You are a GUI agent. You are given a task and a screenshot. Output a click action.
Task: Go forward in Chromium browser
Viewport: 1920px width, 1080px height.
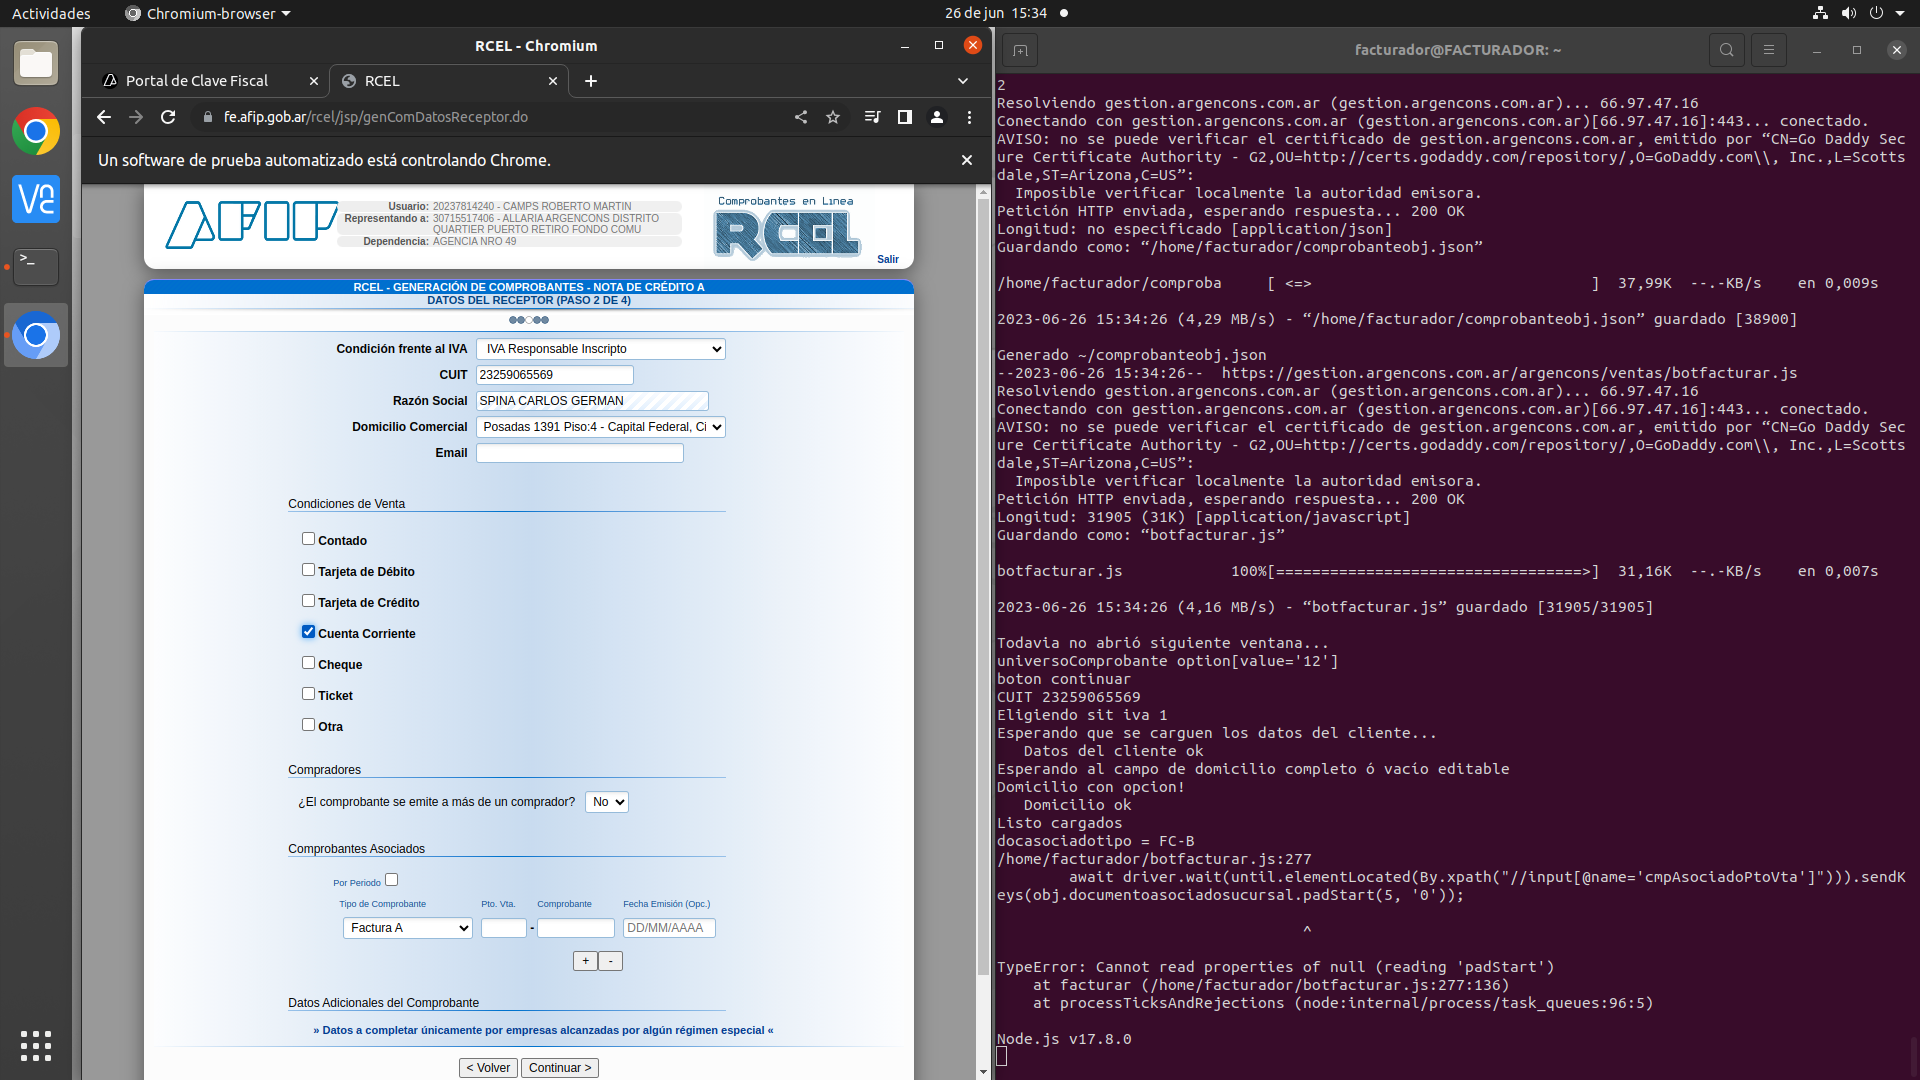[136, 117]
